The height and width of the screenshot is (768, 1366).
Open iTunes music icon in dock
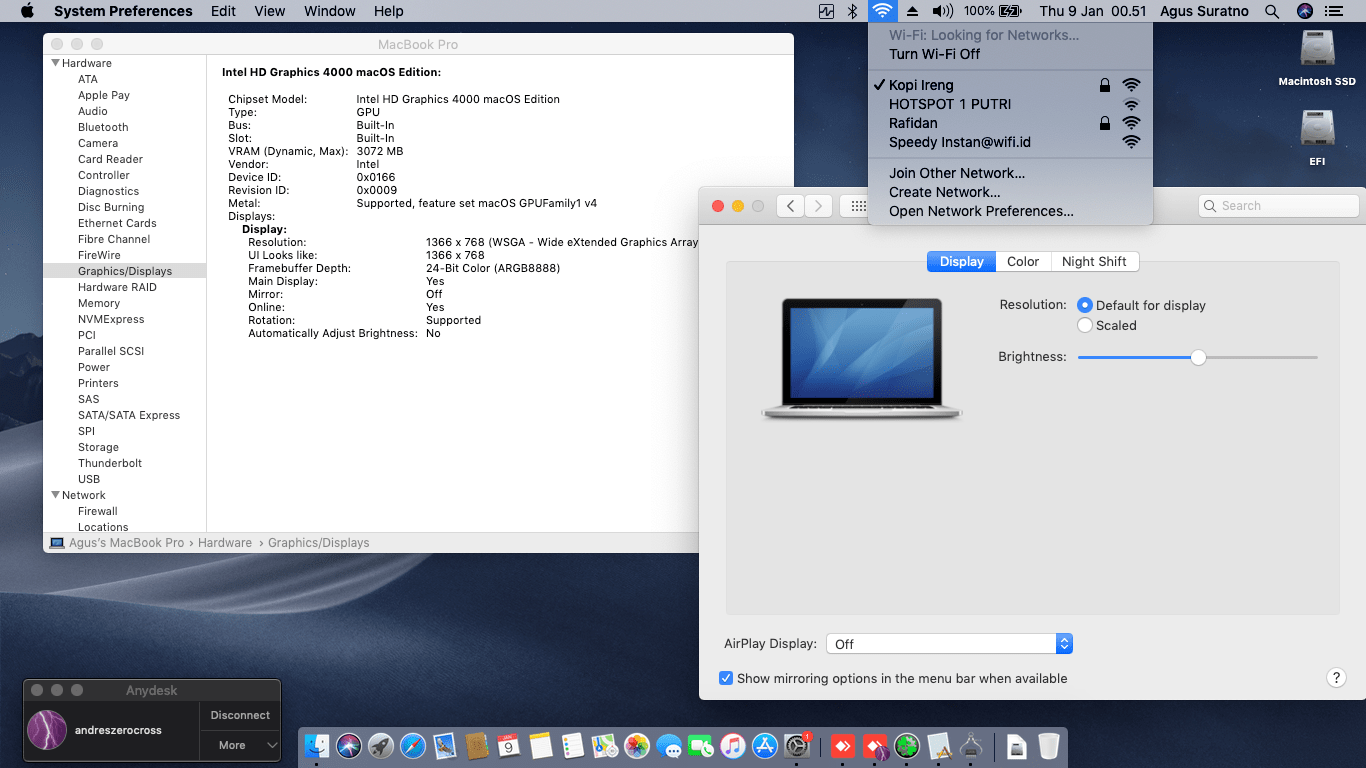(733, 746)
